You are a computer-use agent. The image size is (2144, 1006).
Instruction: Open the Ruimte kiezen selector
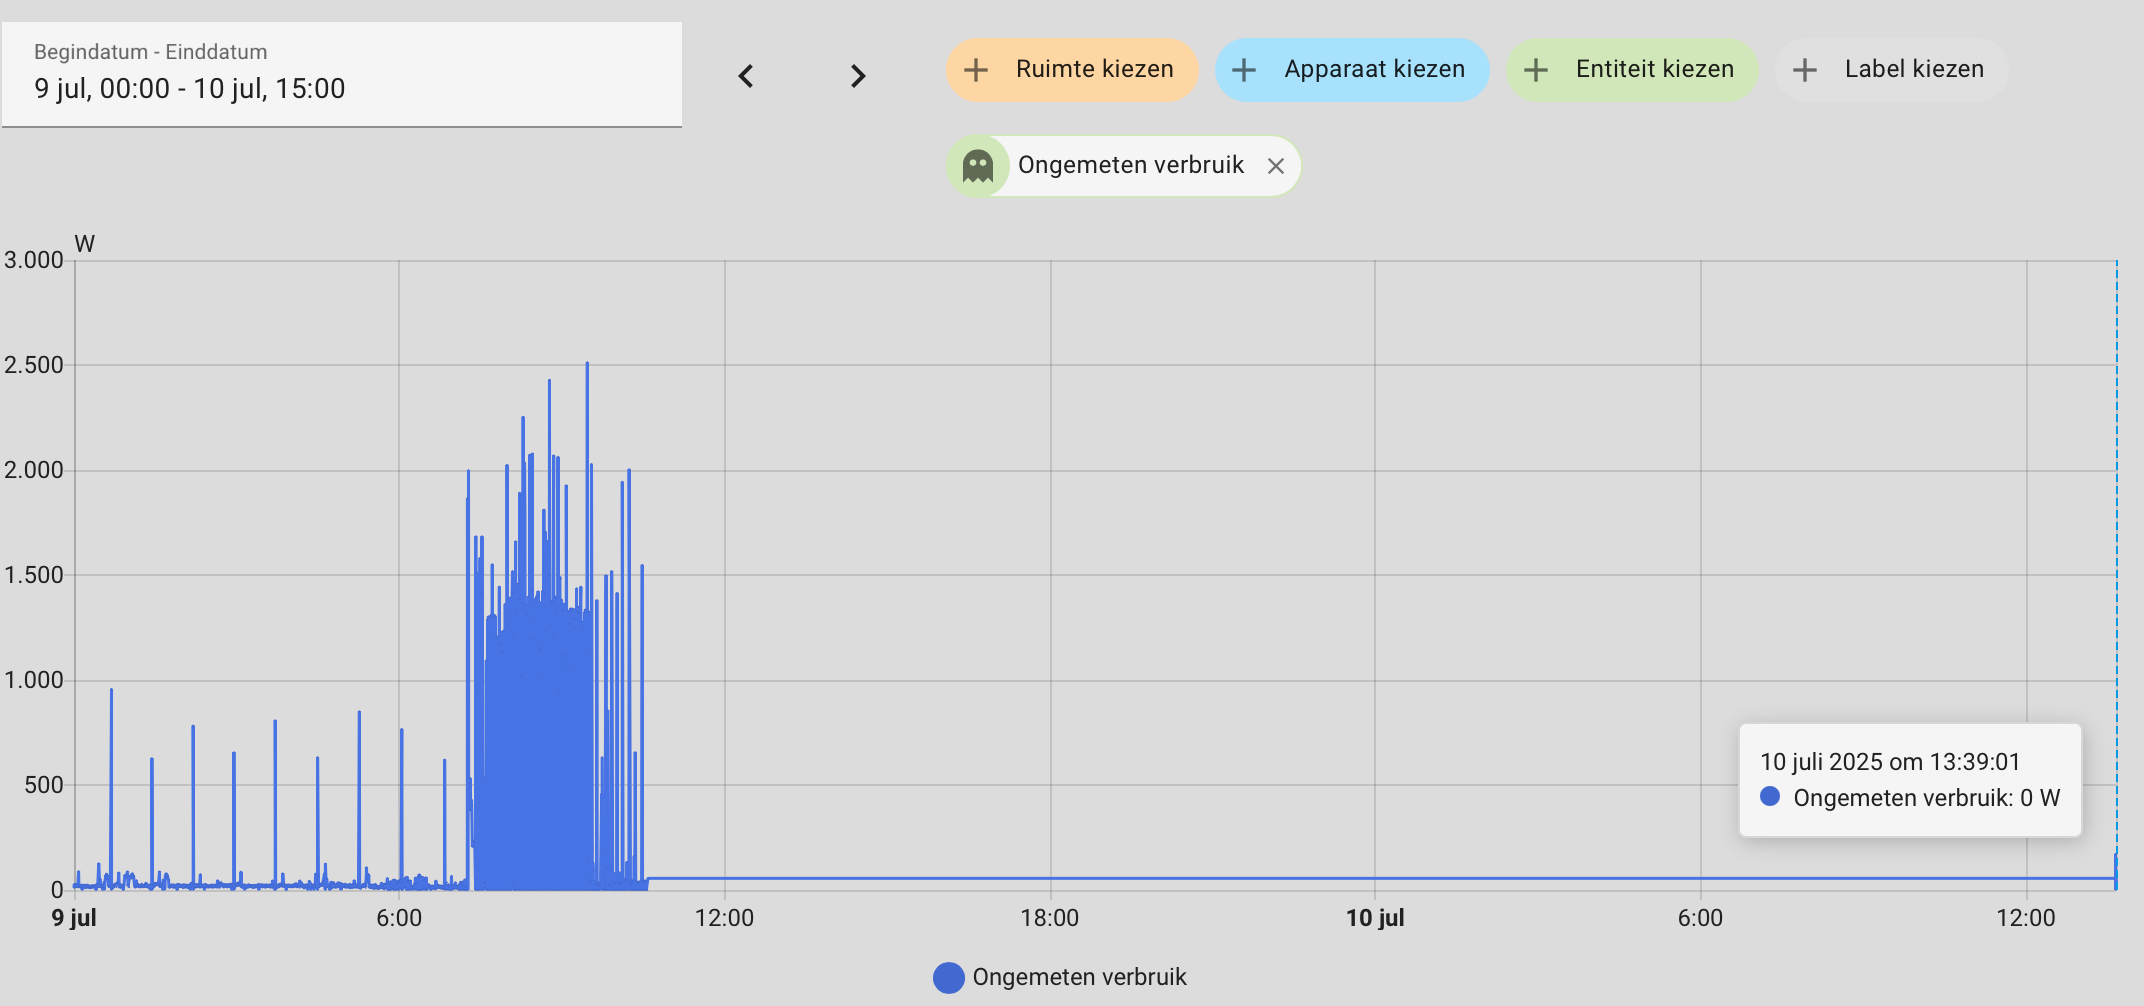1072,70
